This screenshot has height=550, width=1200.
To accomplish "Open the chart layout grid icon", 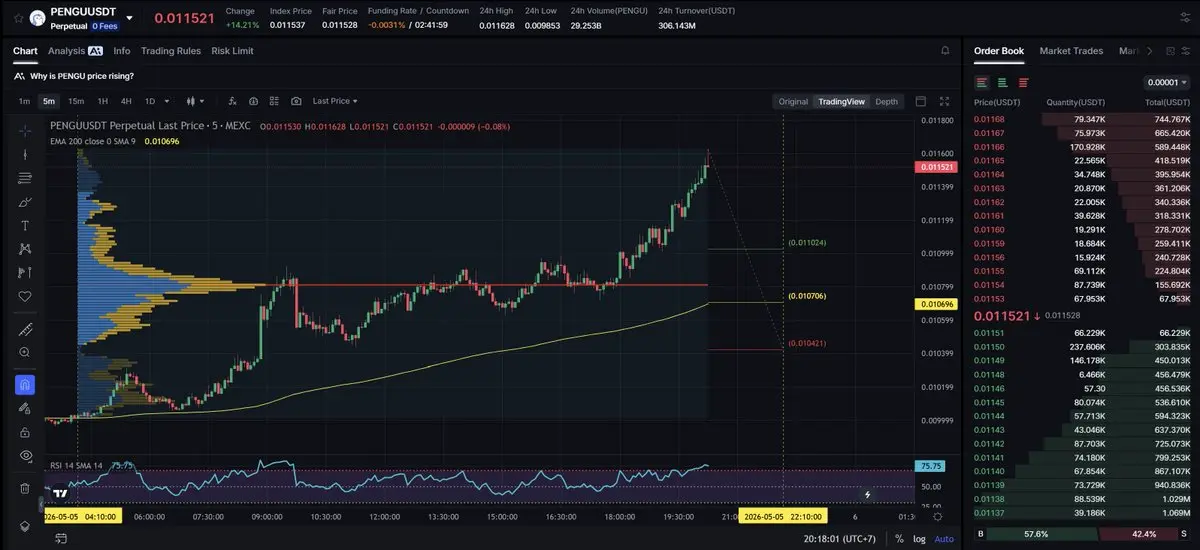I will (x=275, y=101).
